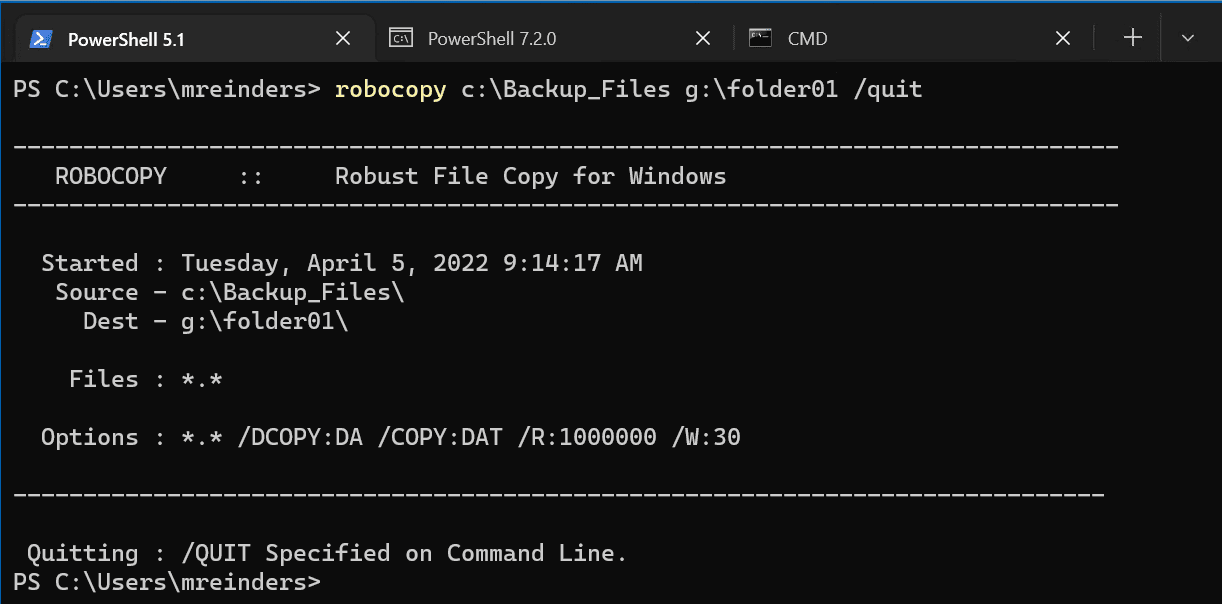Click the Source path c:\Backup_Files\ text

coord(292,293)
